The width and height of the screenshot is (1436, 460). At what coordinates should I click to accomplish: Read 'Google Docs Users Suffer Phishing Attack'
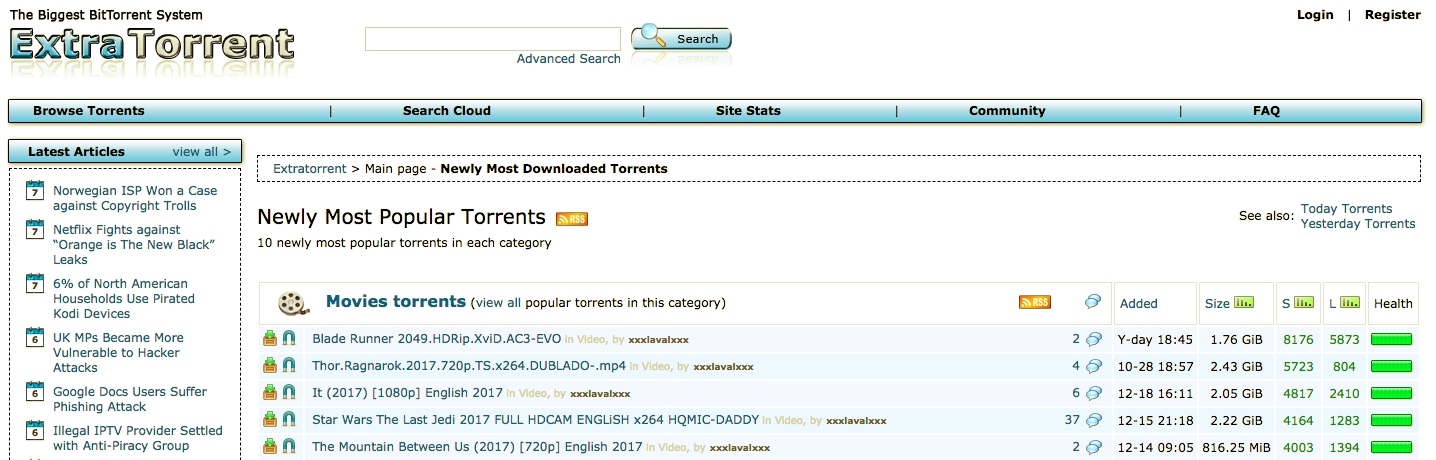pos(130,399)
